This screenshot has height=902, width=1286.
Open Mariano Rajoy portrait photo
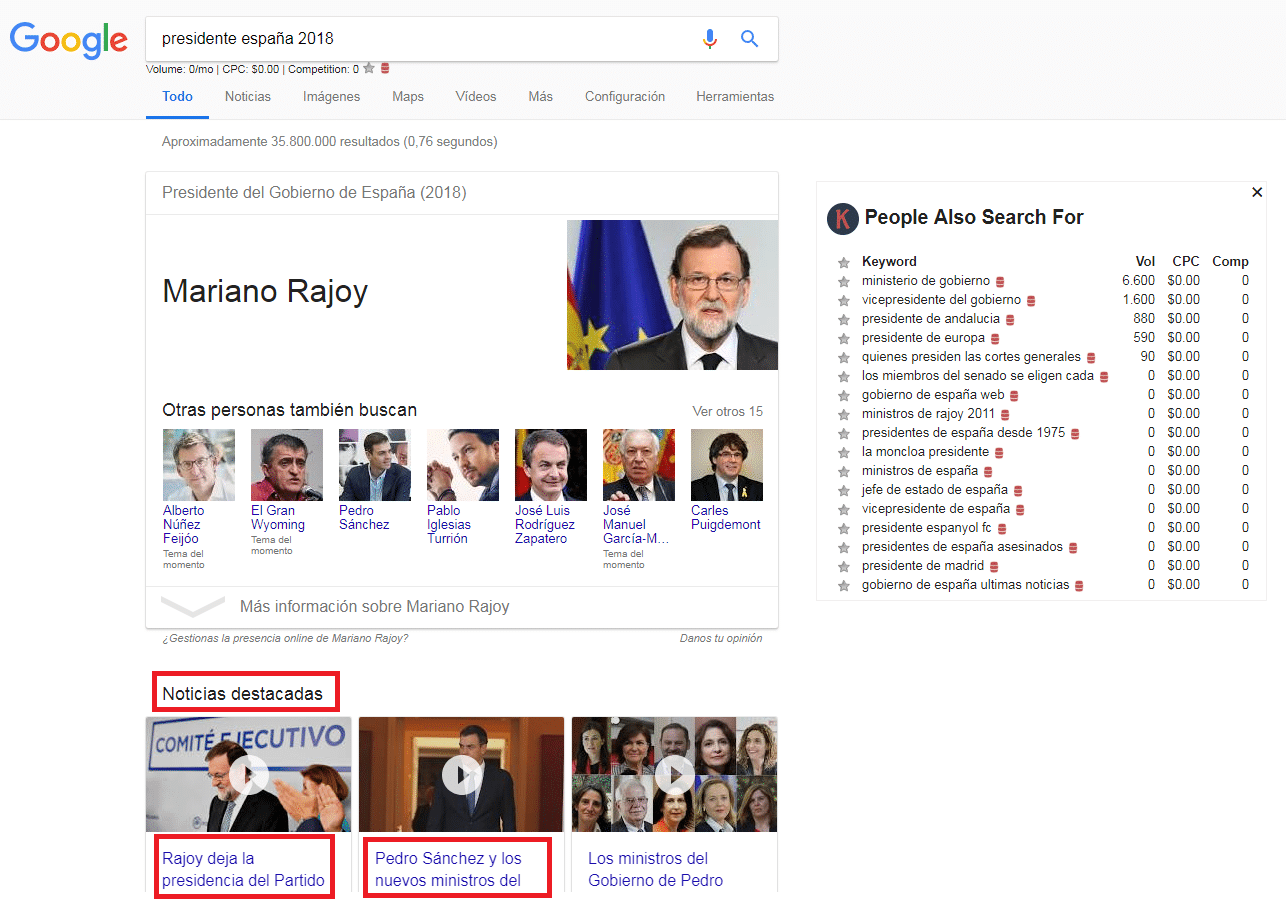click(672, 295)
